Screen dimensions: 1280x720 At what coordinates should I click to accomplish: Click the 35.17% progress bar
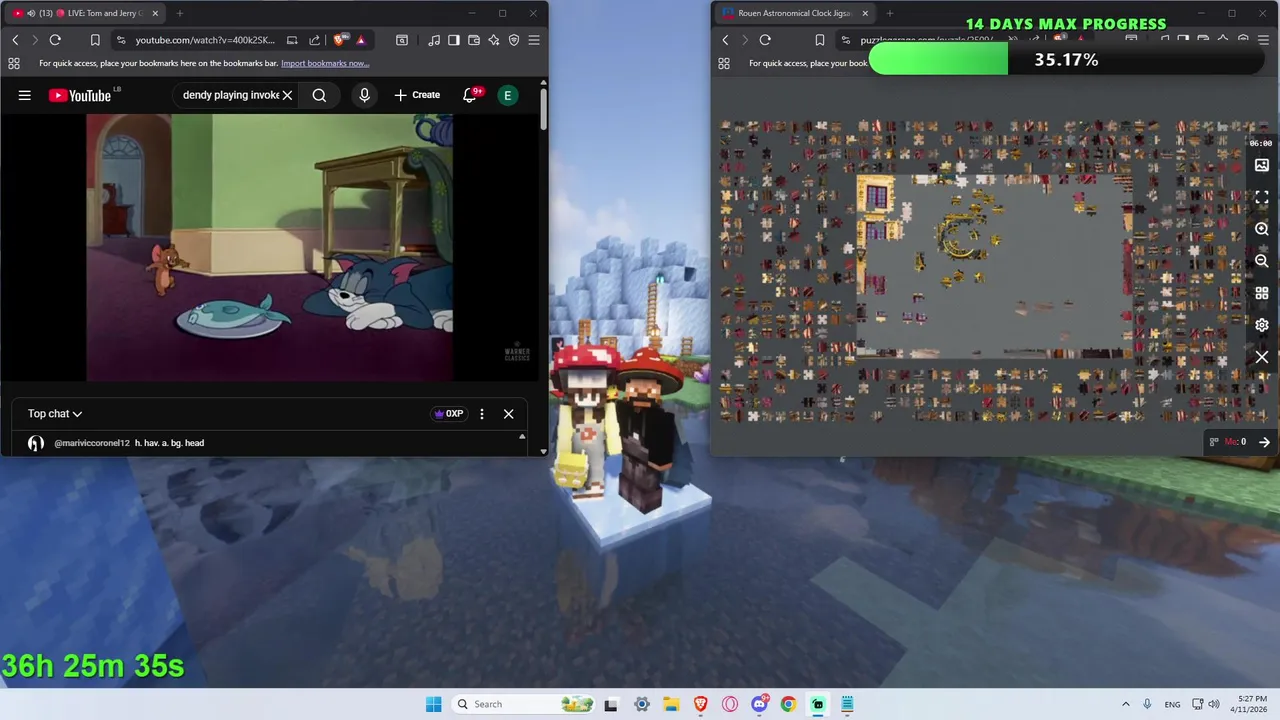(1067, 60)
